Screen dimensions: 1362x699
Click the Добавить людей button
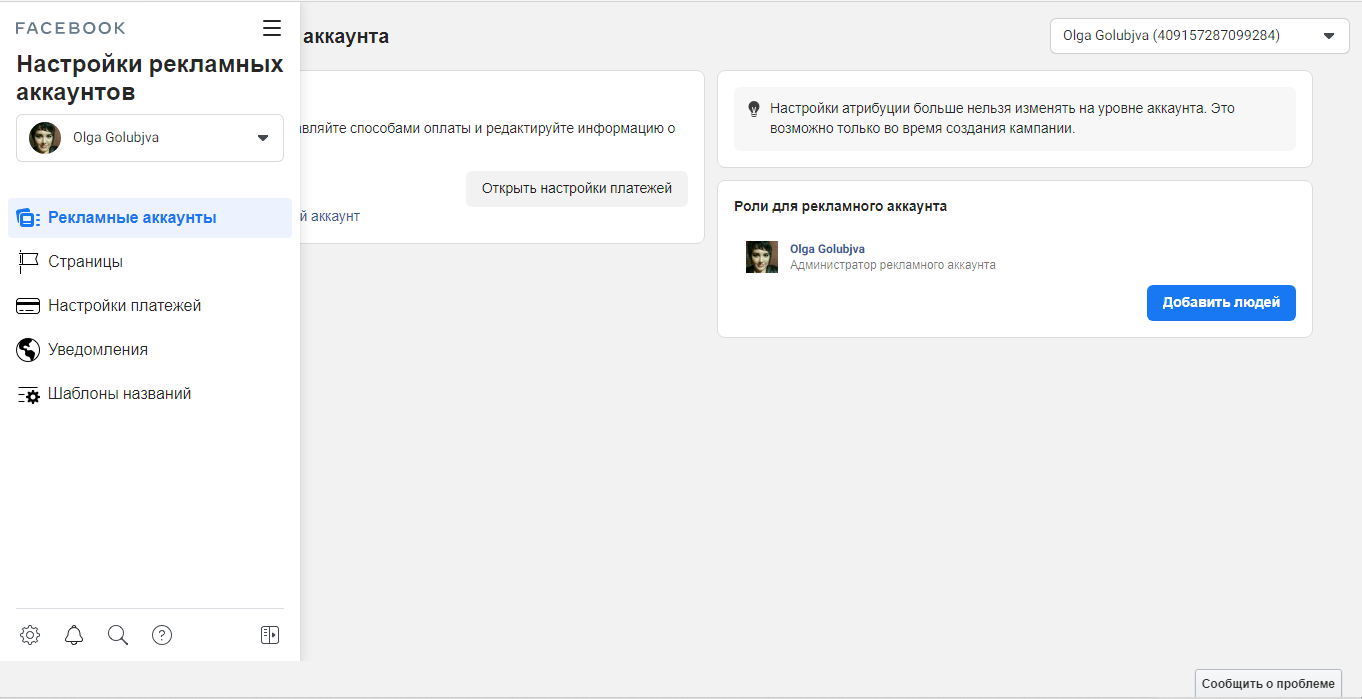(1221, 303)
